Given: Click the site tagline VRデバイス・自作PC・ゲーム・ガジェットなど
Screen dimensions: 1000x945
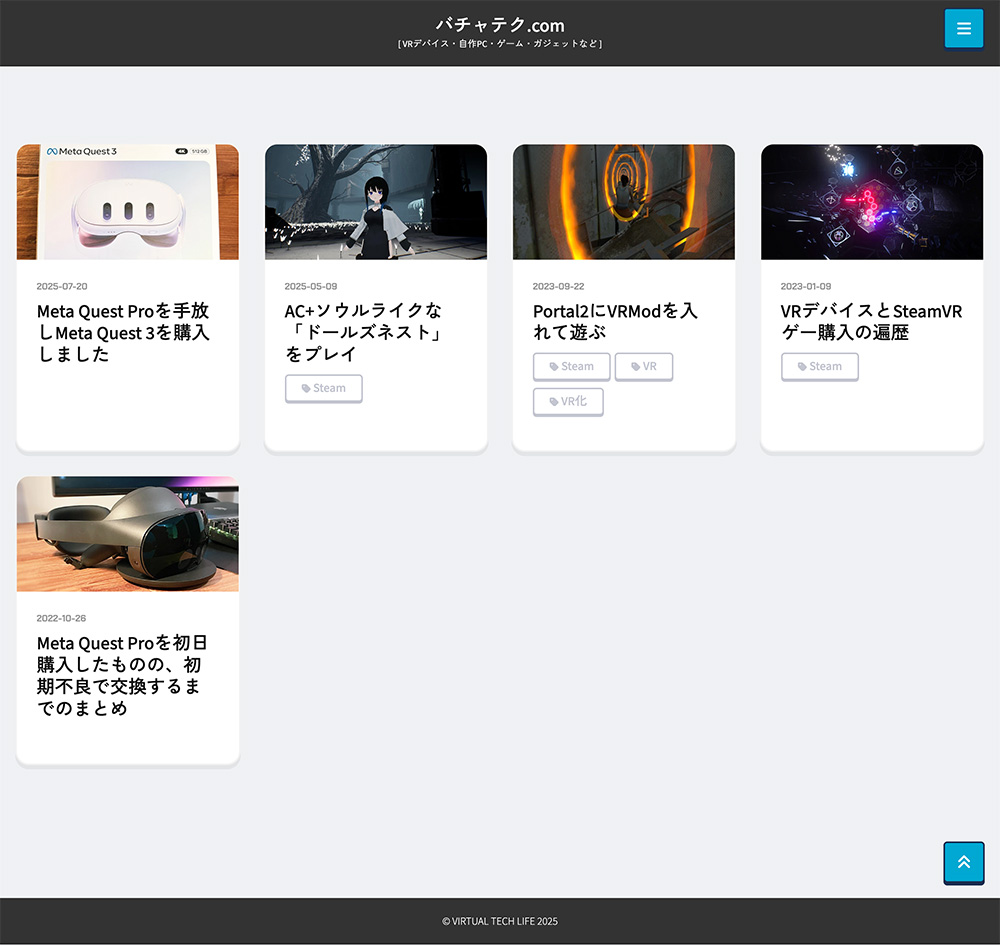Looking at the screenshot, I should pos(500,44).
